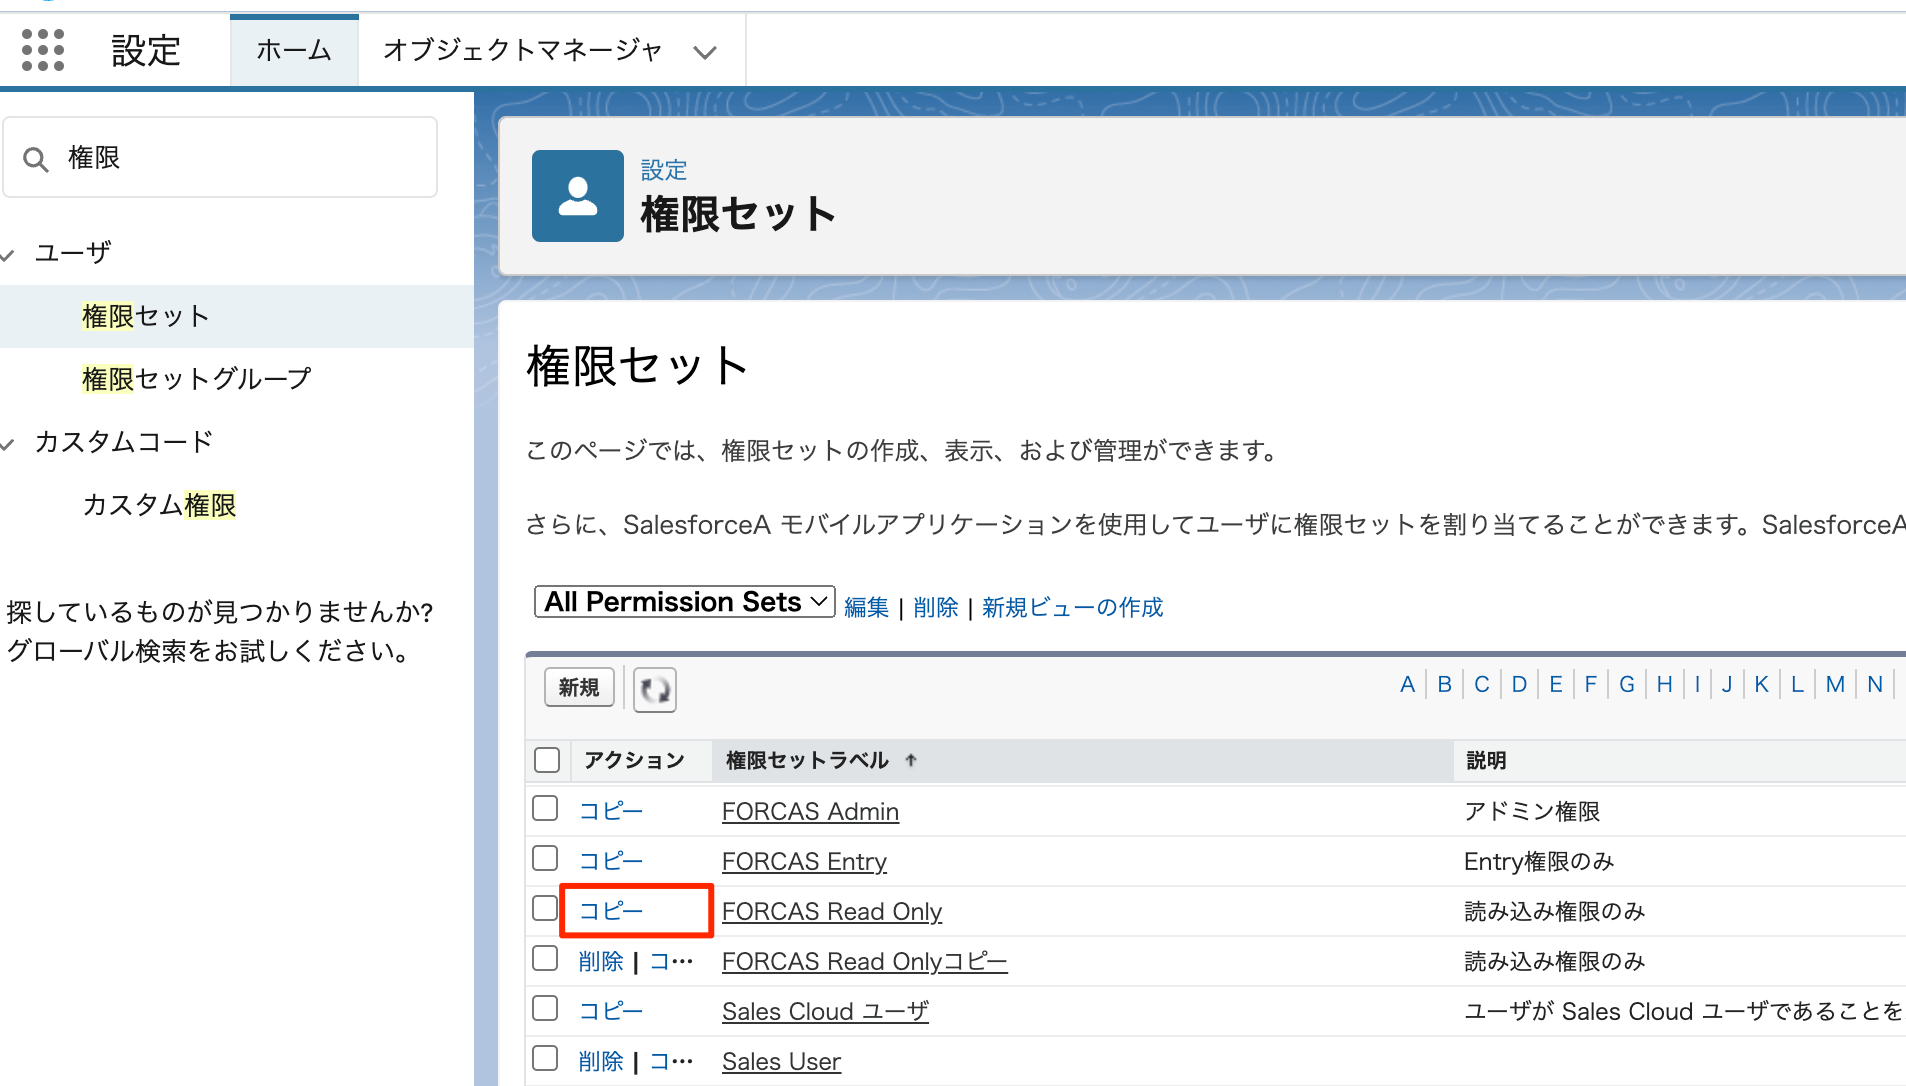Collapse the ユーザ section in sidebar
This screenshot has width=1906, height=1086.
pos(8,253)
